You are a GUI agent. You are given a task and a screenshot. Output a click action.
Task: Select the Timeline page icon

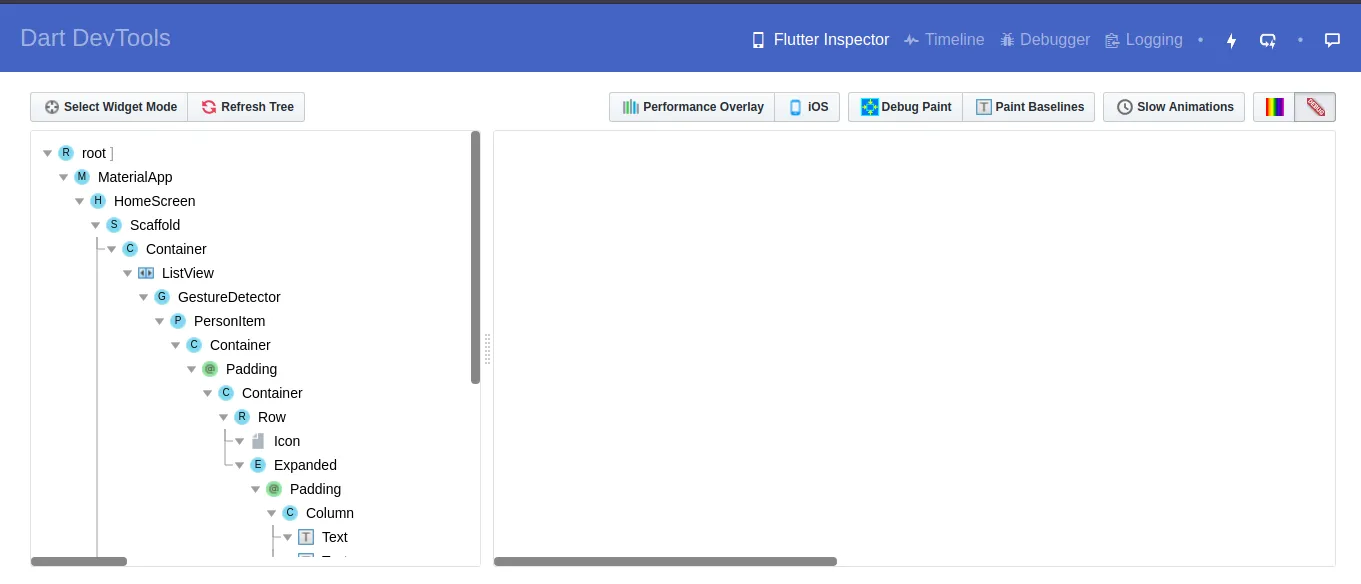[x=911, y=39]
